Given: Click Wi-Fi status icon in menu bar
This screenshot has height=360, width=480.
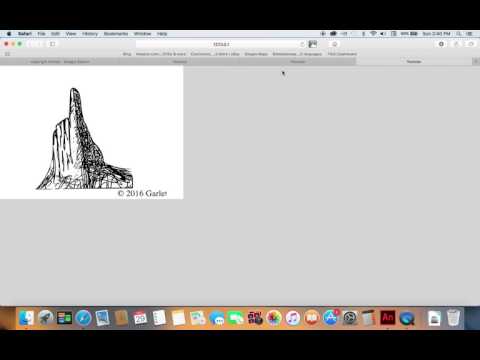Looking at the screenshot, I should click(373, 34).
